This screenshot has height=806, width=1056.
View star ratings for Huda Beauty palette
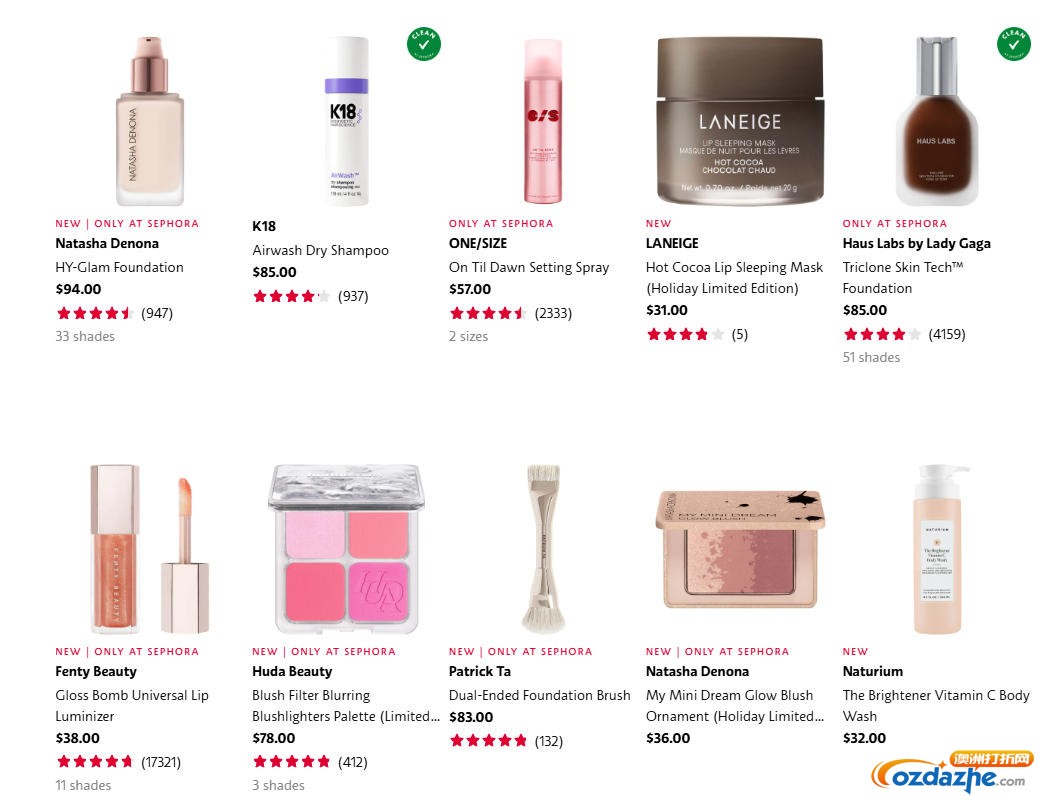(x=291, y=762)
